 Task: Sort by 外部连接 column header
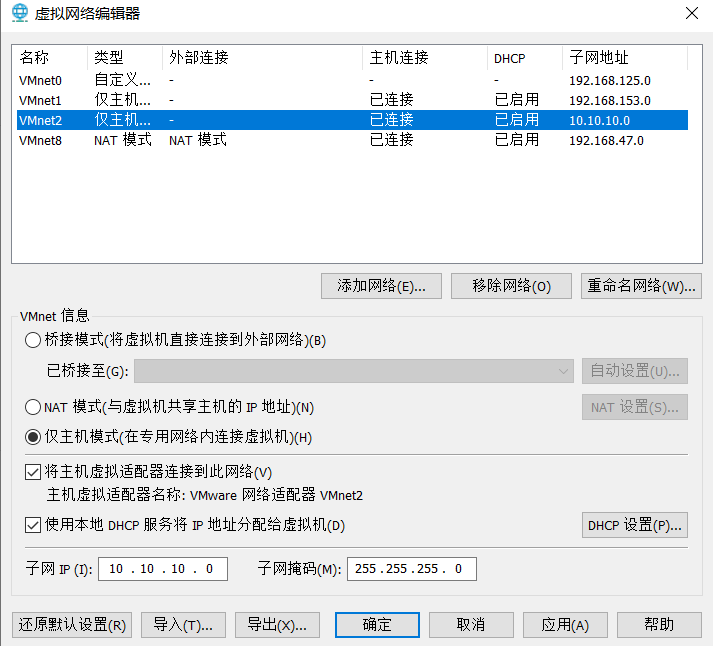(262, 58)
